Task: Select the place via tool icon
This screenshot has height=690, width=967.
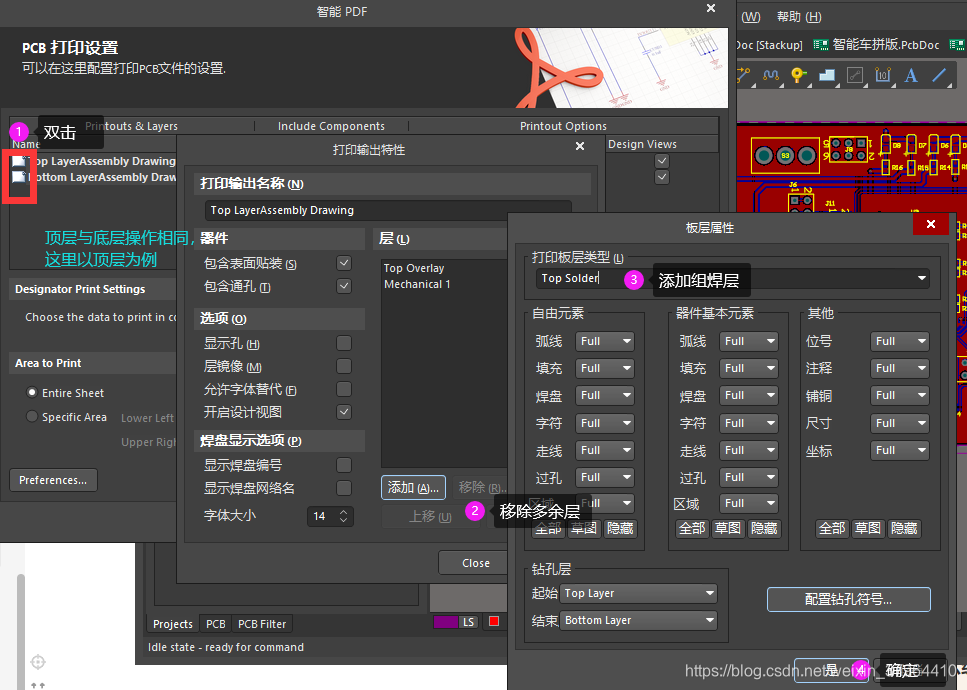Action: click(797, 75)
